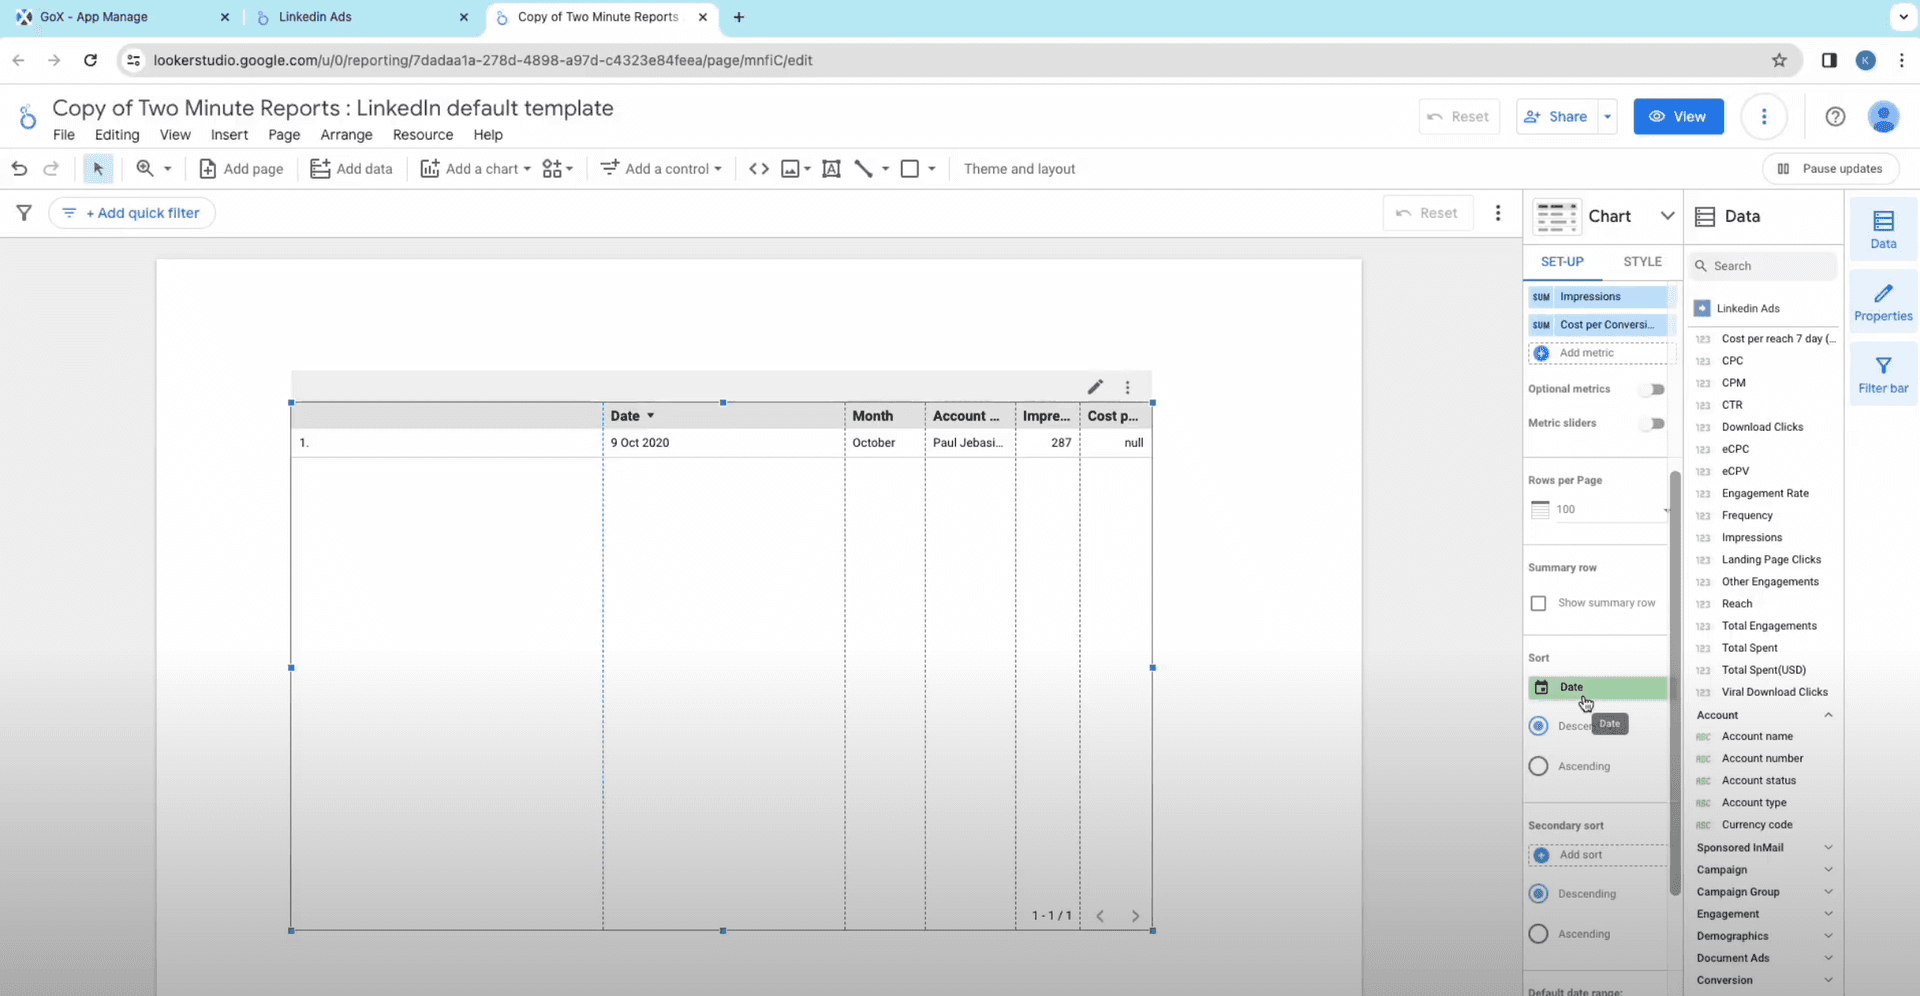Open the Resource menu

pyautogui.click(x=423, y=135)
